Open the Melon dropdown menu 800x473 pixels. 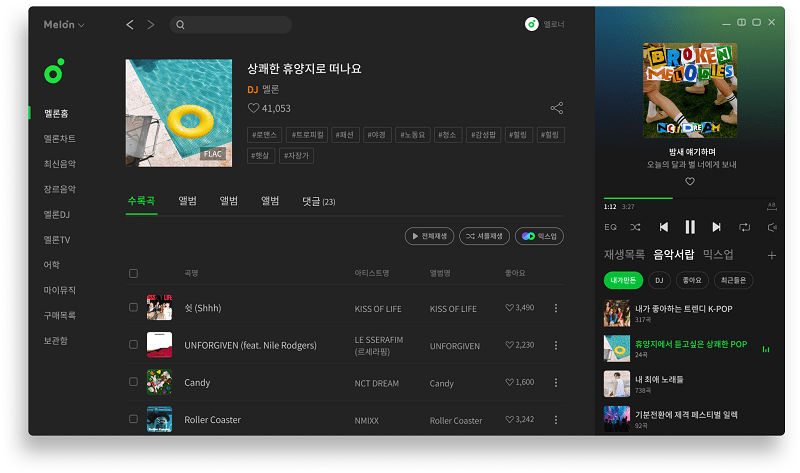tap(64, 24)
